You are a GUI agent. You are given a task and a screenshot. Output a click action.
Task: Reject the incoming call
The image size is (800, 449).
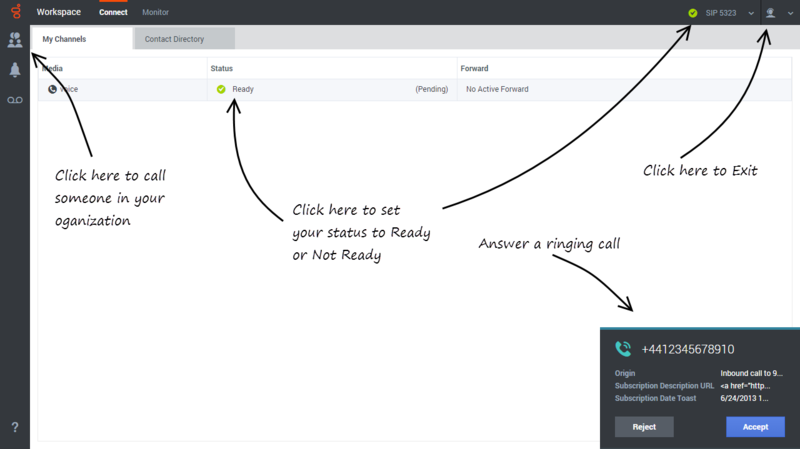[644, 427]
